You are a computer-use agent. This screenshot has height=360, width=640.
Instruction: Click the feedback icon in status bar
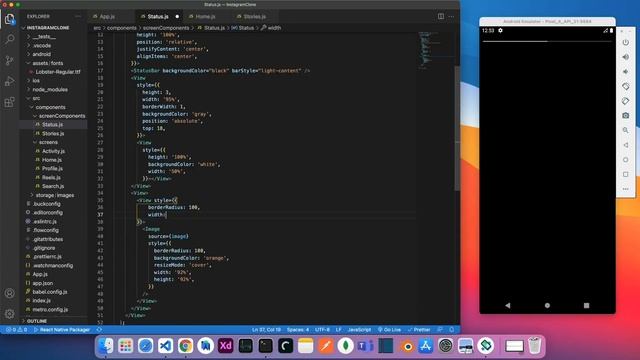[x=440, y=330]
